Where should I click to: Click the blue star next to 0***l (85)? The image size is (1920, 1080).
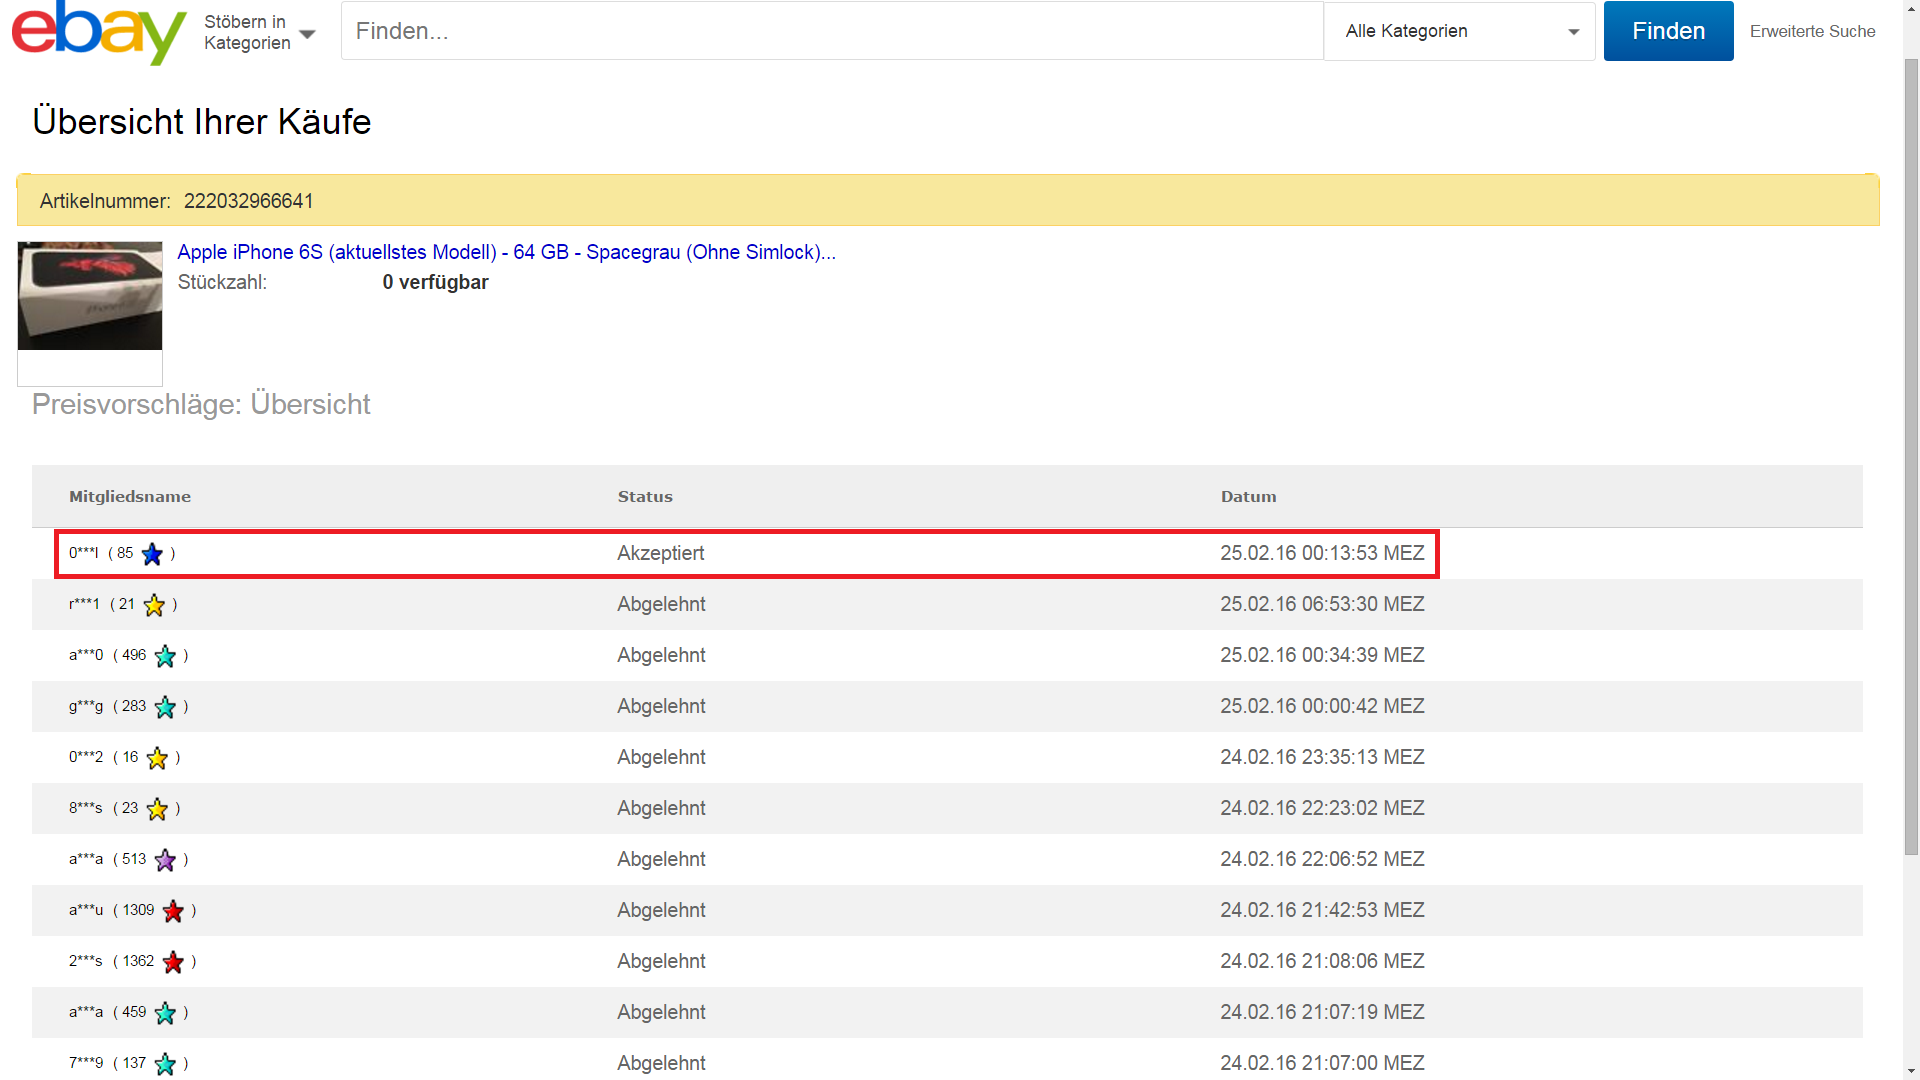(152, 554)
